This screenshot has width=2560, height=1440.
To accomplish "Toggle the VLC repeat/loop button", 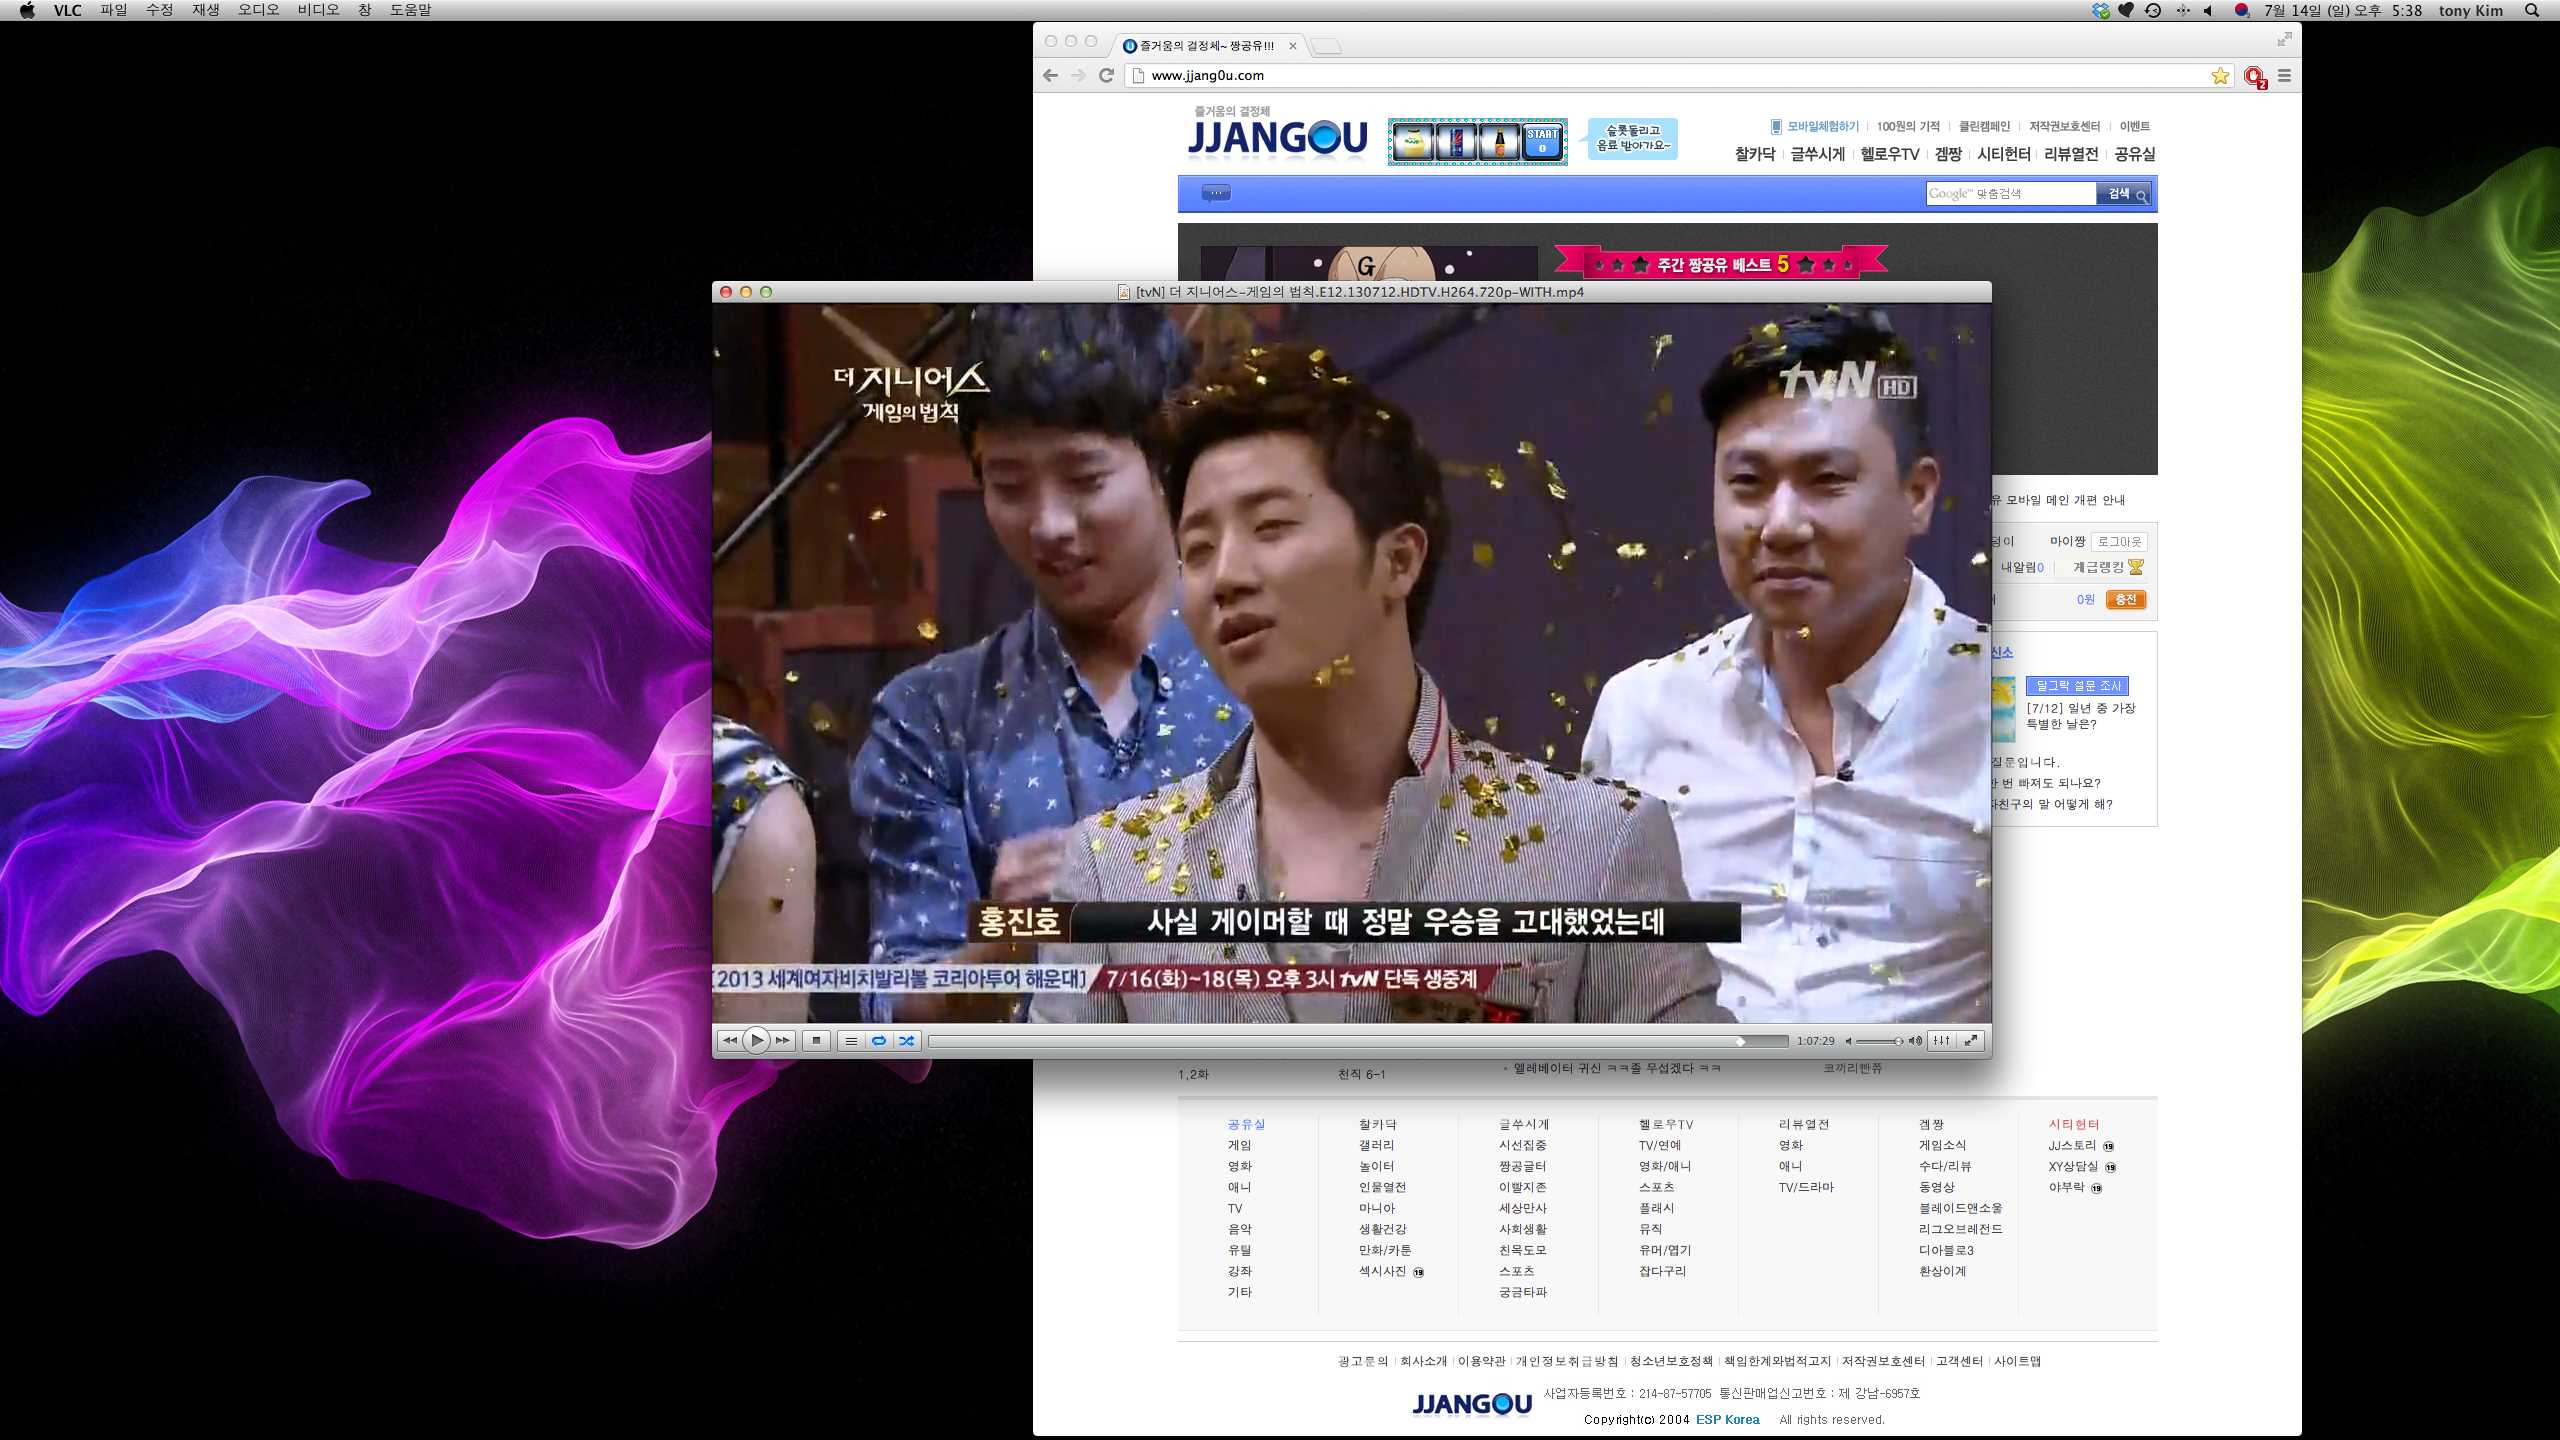I will (878, 1041).
